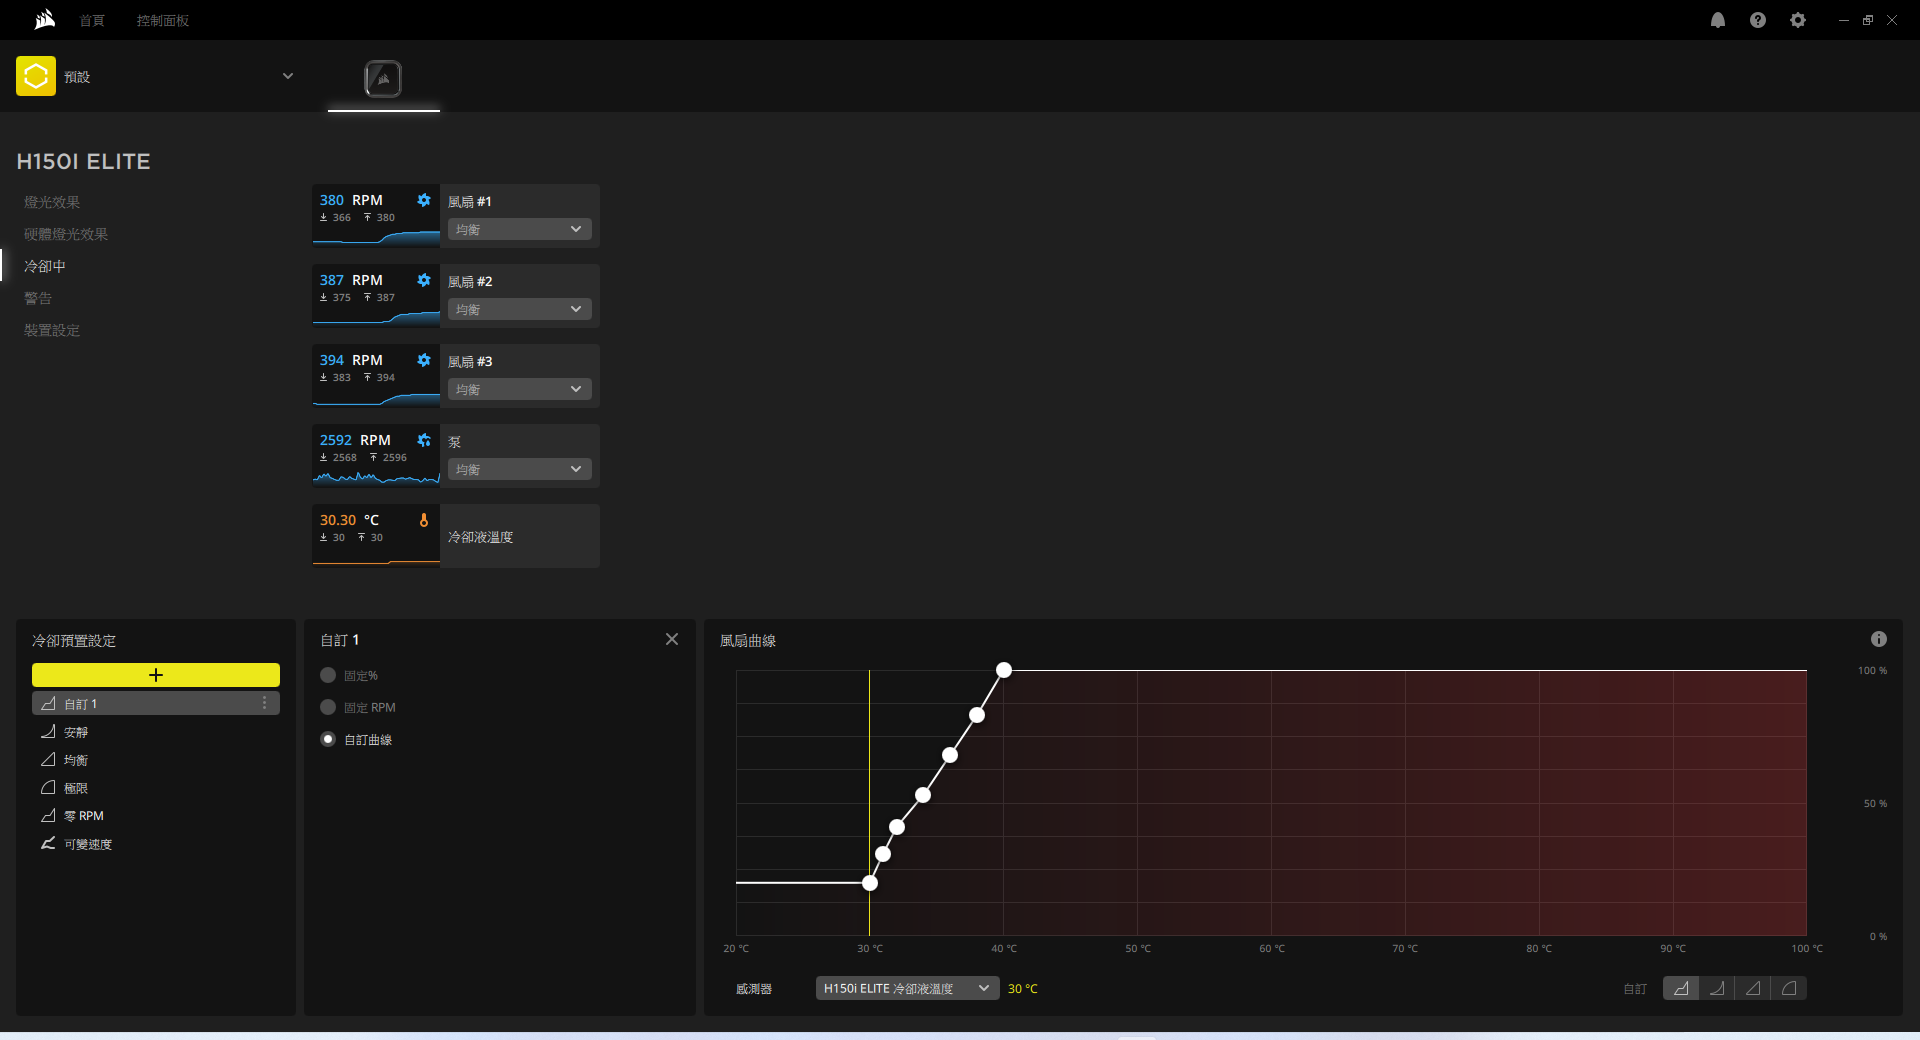1920x1040 pixels.
Task: Click the curve point at 40 °C 100%
Action: tap(1004, 670)
